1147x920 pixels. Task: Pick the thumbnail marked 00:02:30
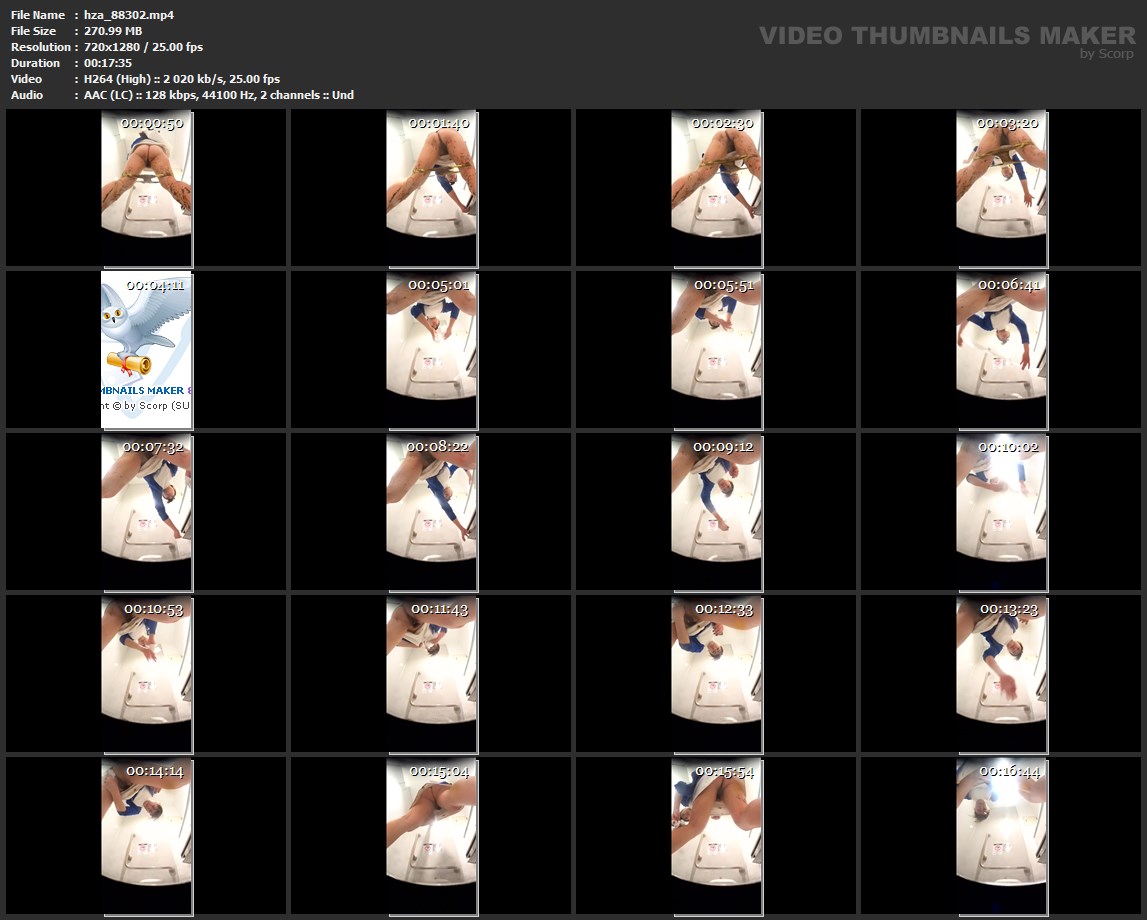coord(716,188)
